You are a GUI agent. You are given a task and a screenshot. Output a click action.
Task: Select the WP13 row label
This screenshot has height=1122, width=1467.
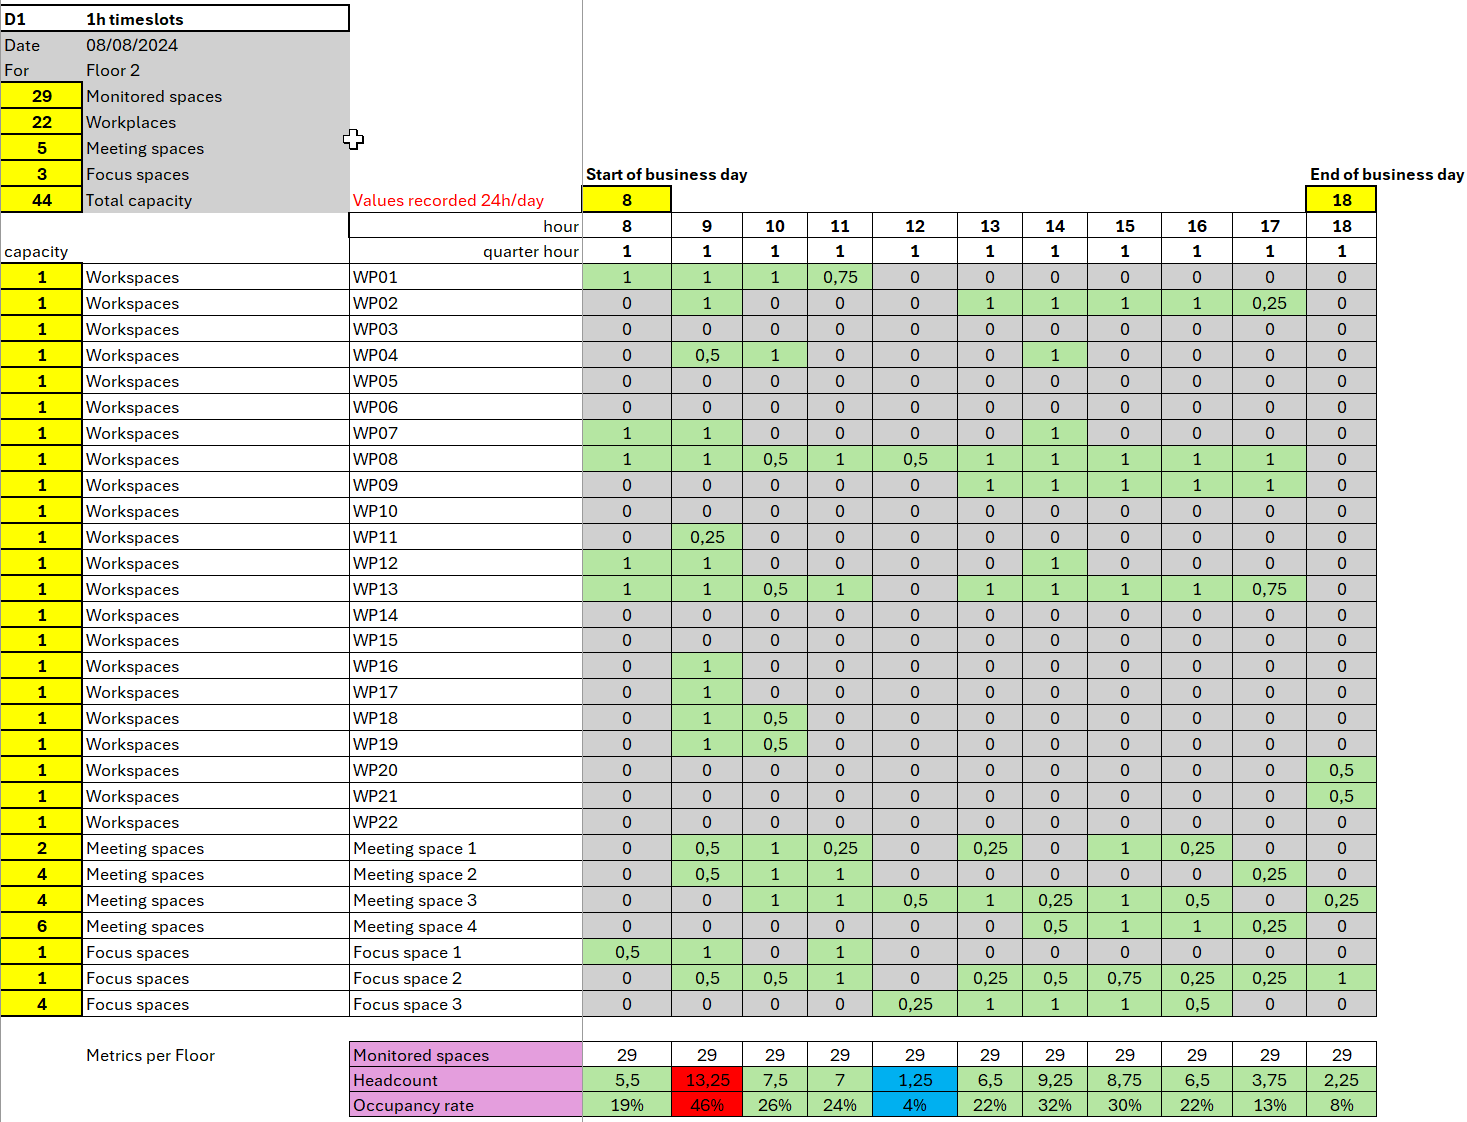click(466, 589)
